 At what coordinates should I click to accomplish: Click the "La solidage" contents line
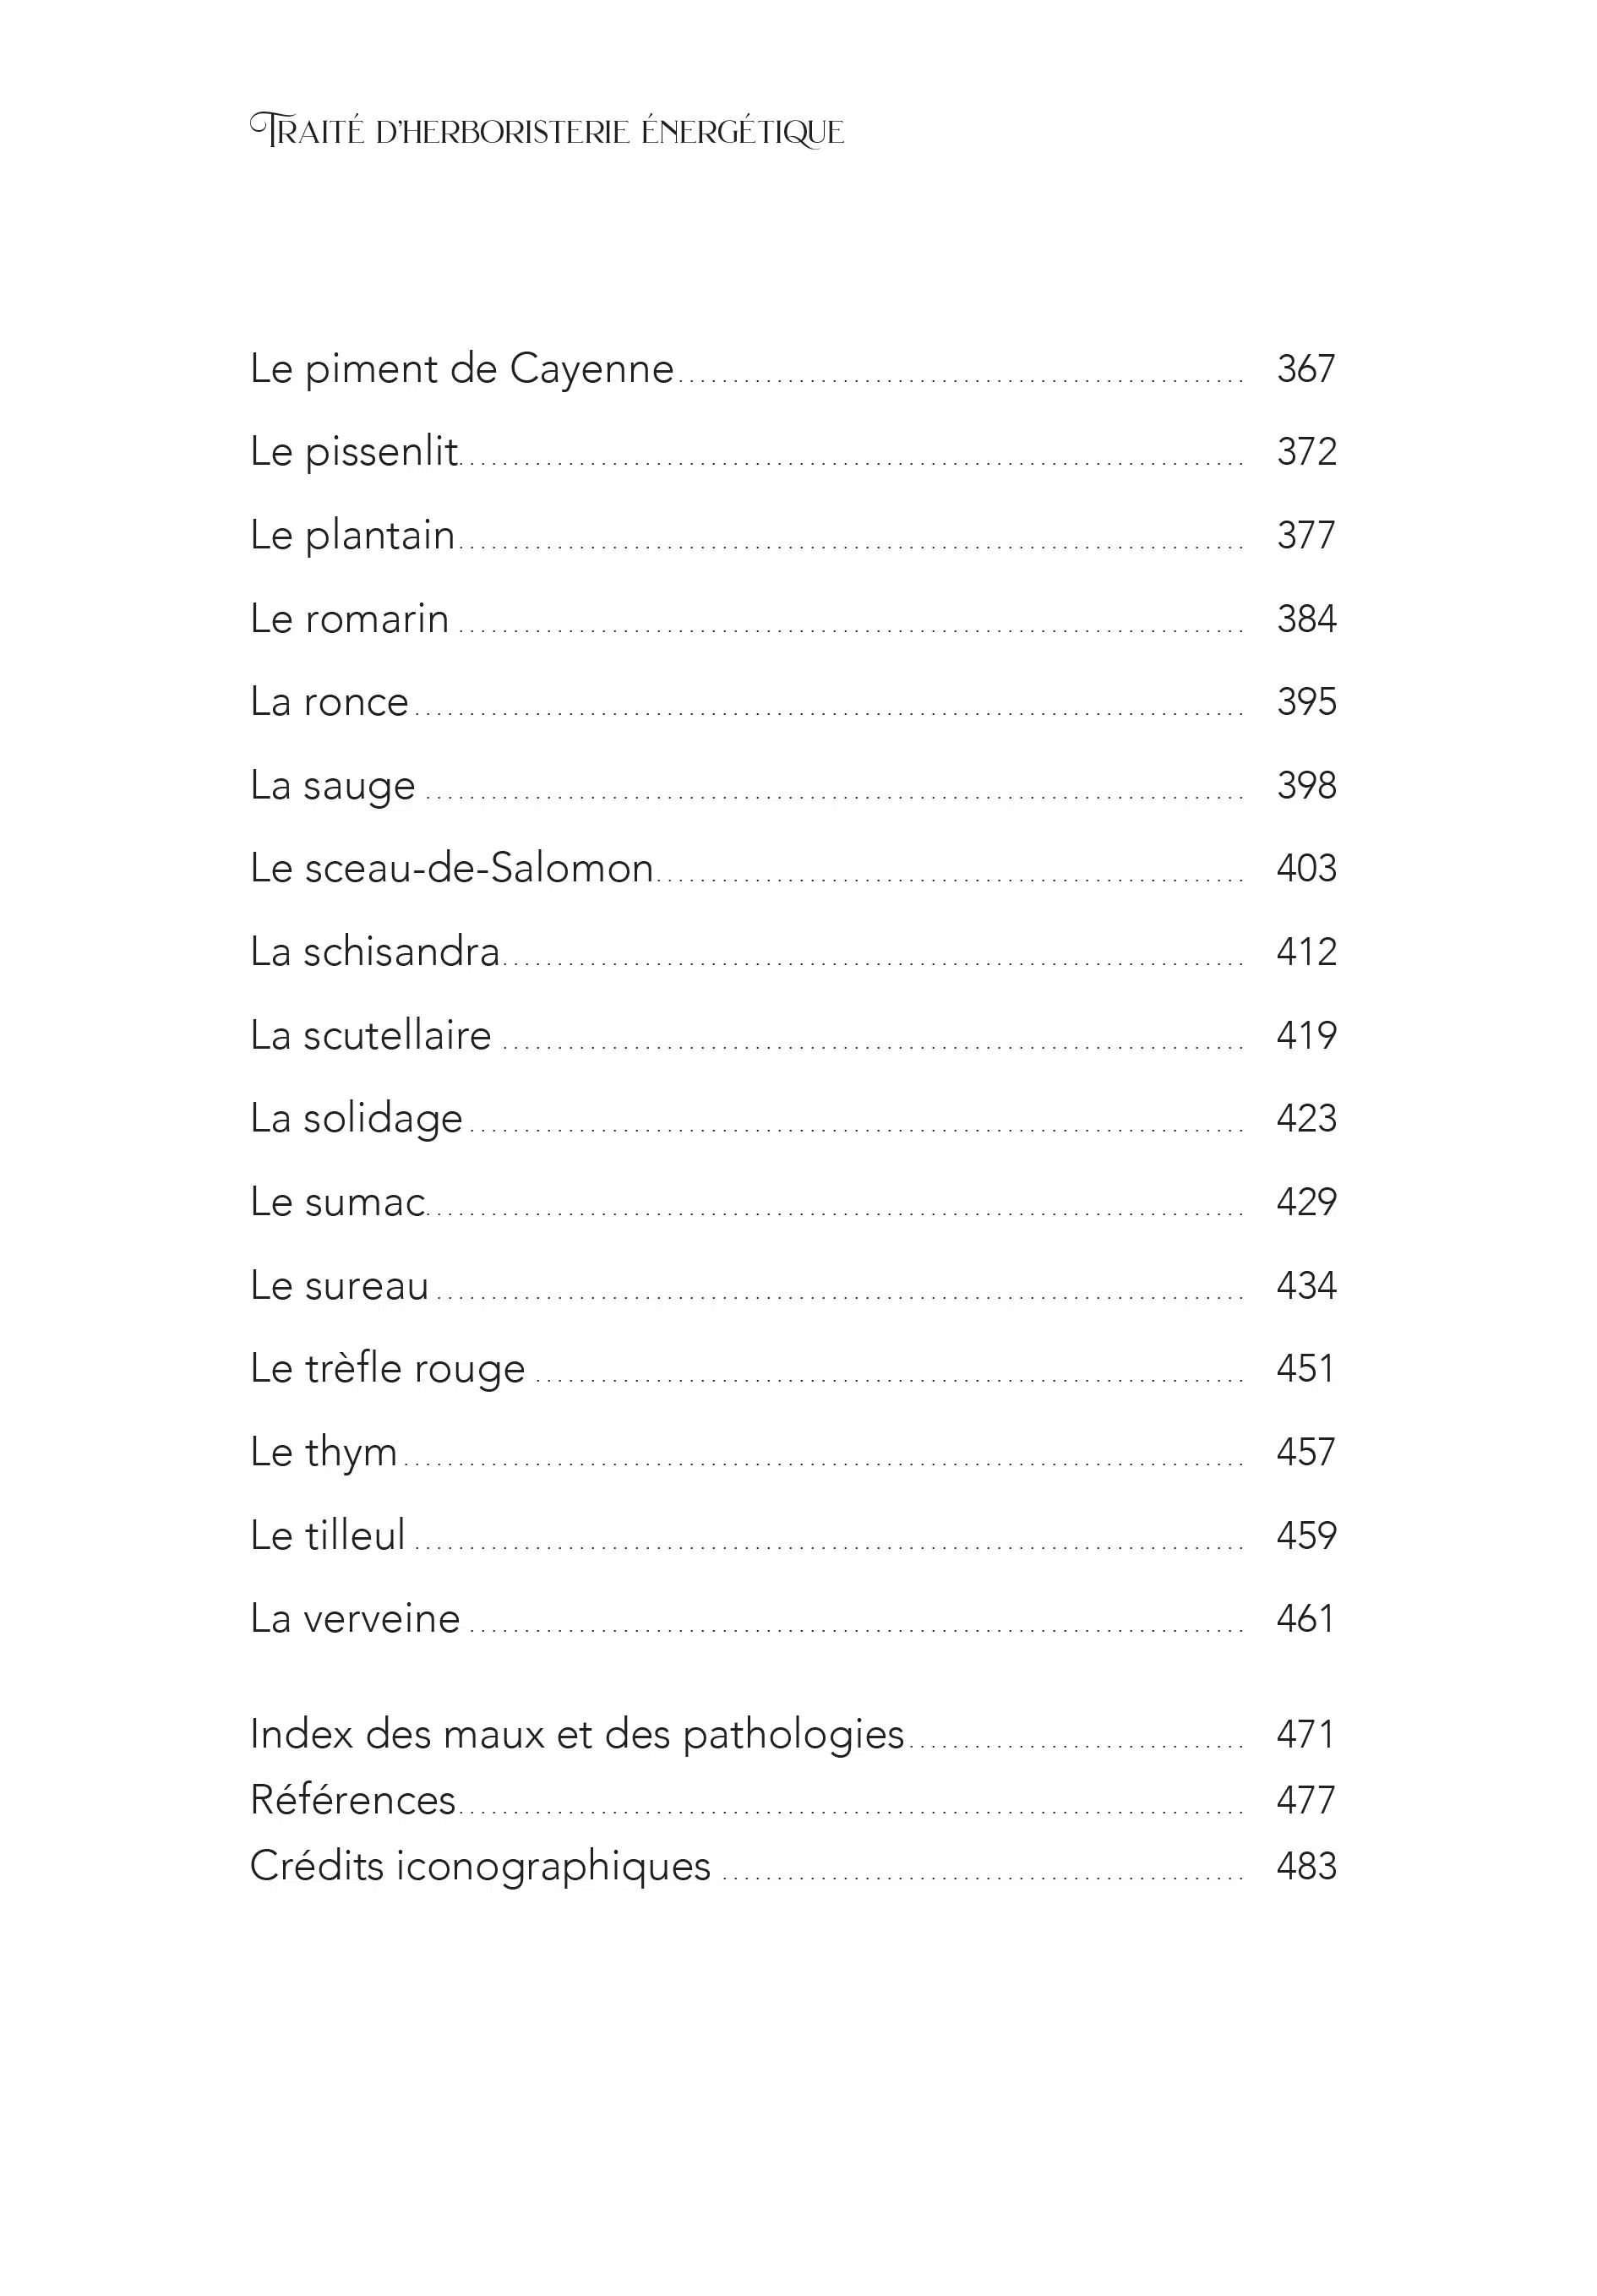pos(356,1118)
